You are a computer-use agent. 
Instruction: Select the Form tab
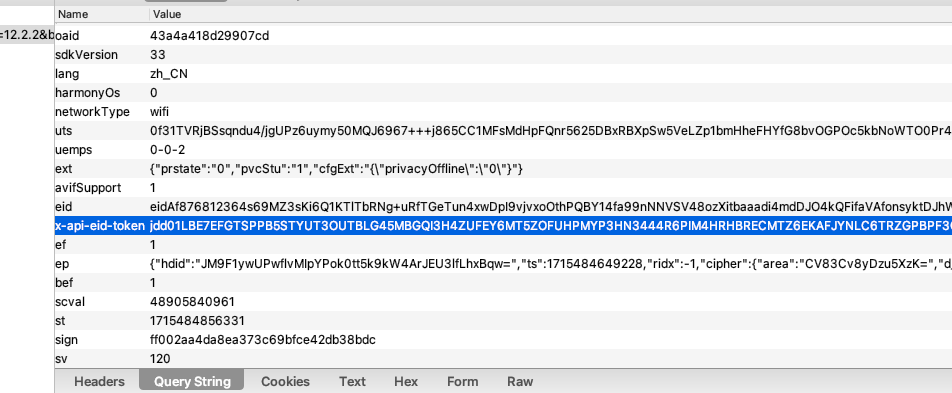[463, 381]
